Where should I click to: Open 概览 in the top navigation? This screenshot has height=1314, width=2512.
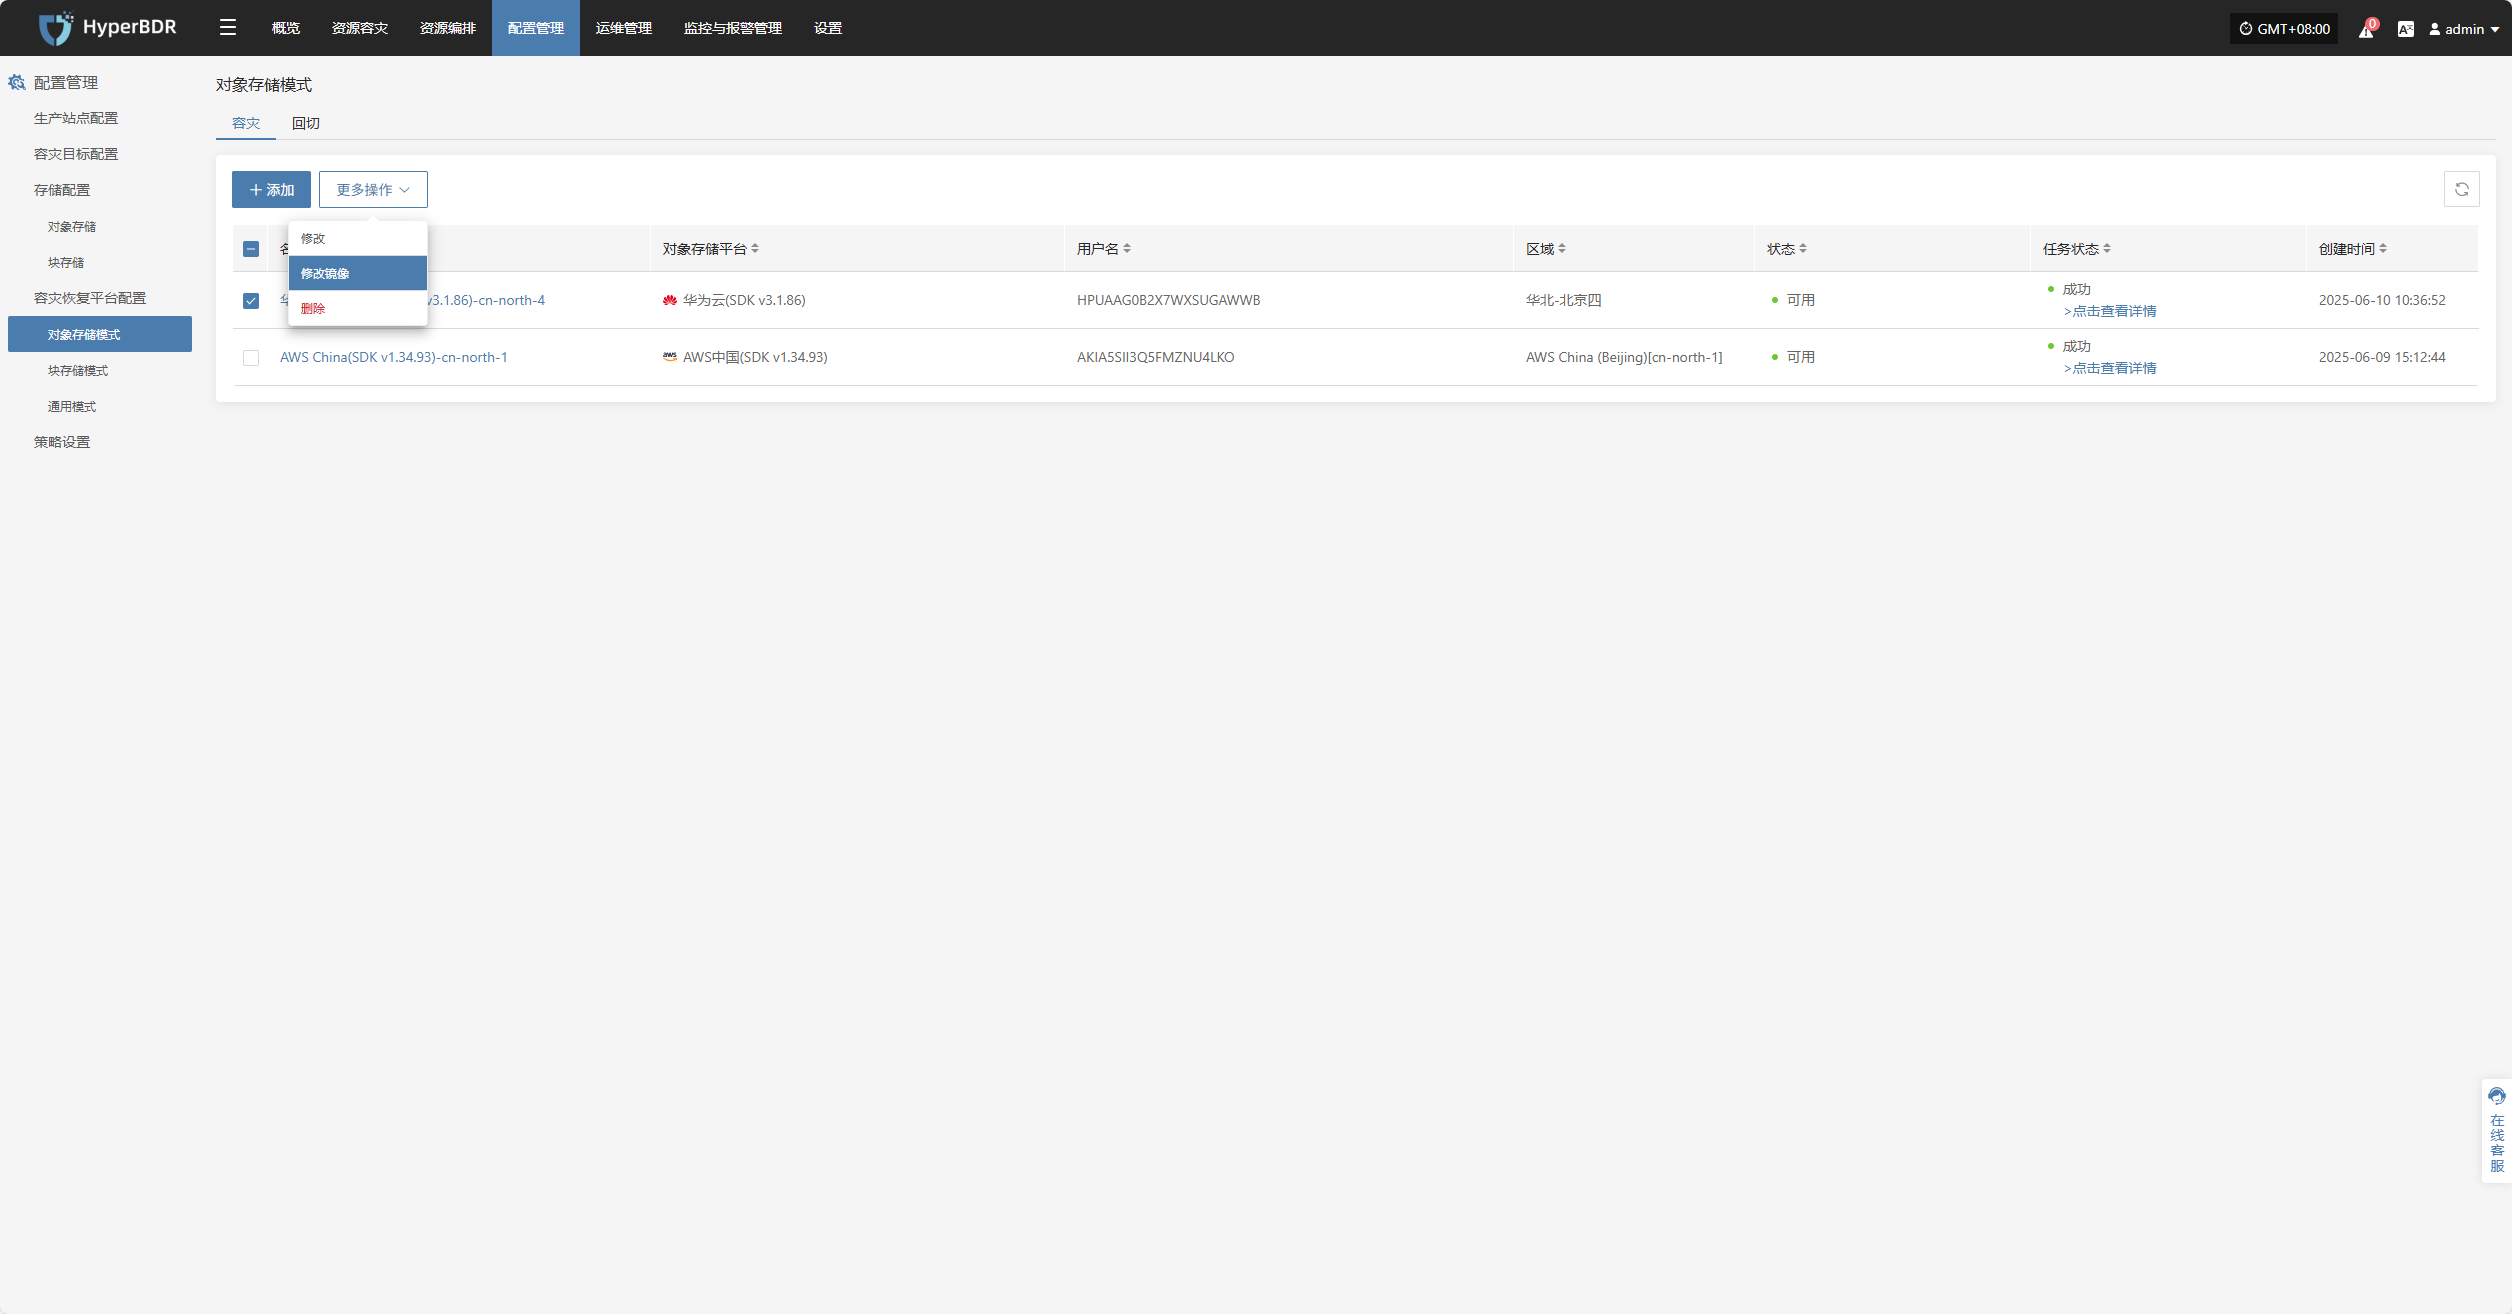(286, 28)
